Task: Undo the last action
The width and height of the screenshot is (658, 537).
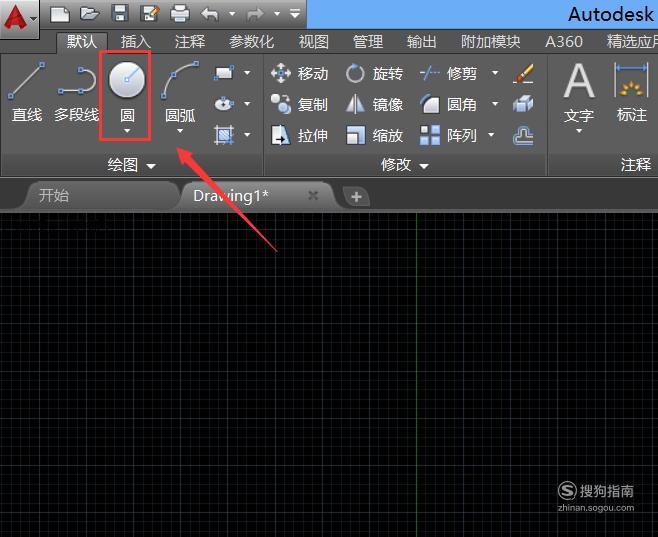Action: [210, 14]
